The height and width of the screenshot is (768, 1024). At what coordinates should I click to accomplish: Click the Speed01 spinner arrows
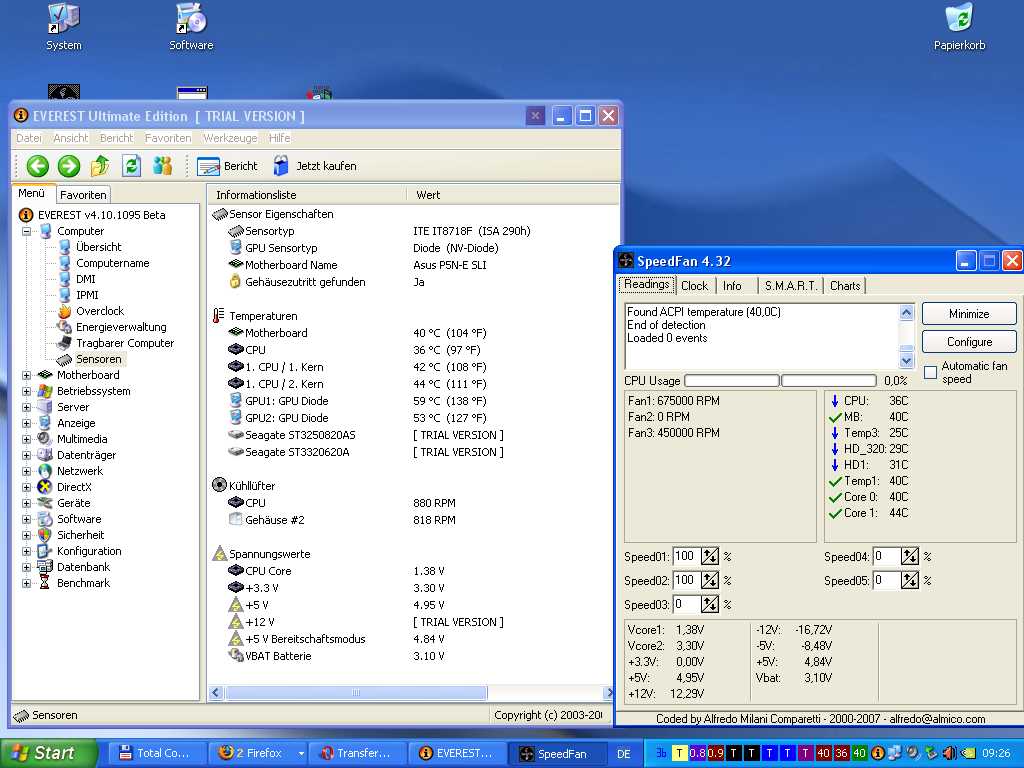click(710, 556)
